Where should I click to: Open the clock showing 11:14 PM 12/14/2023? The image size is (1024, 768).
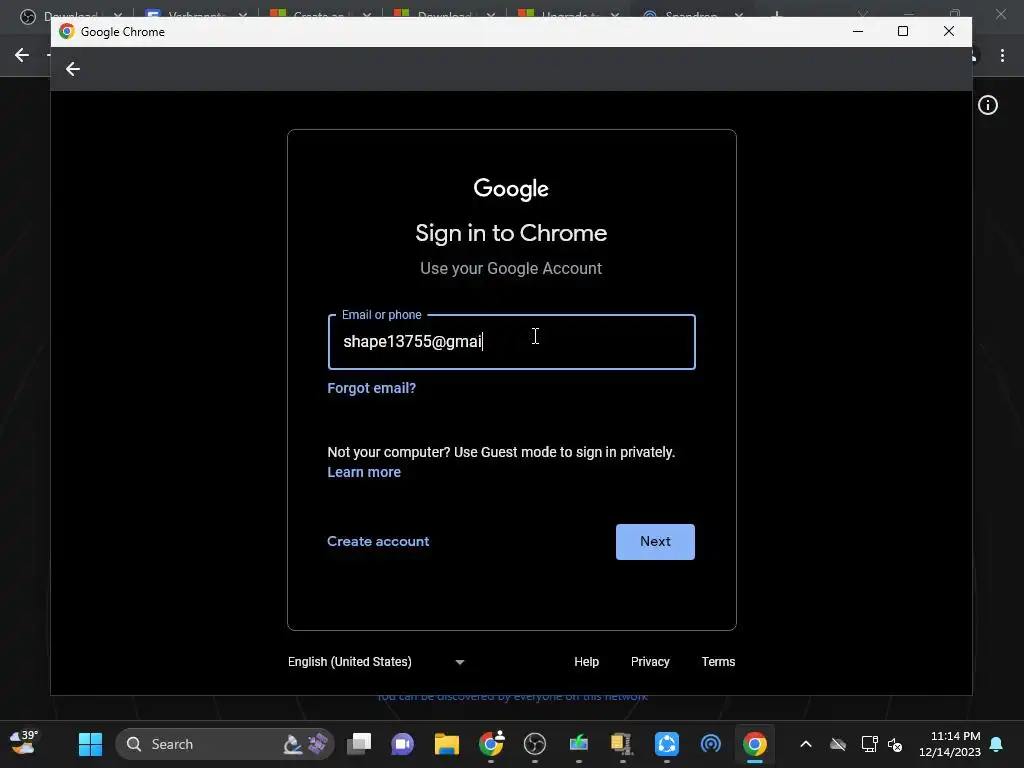pyautogui.click(x=950, y=744)
